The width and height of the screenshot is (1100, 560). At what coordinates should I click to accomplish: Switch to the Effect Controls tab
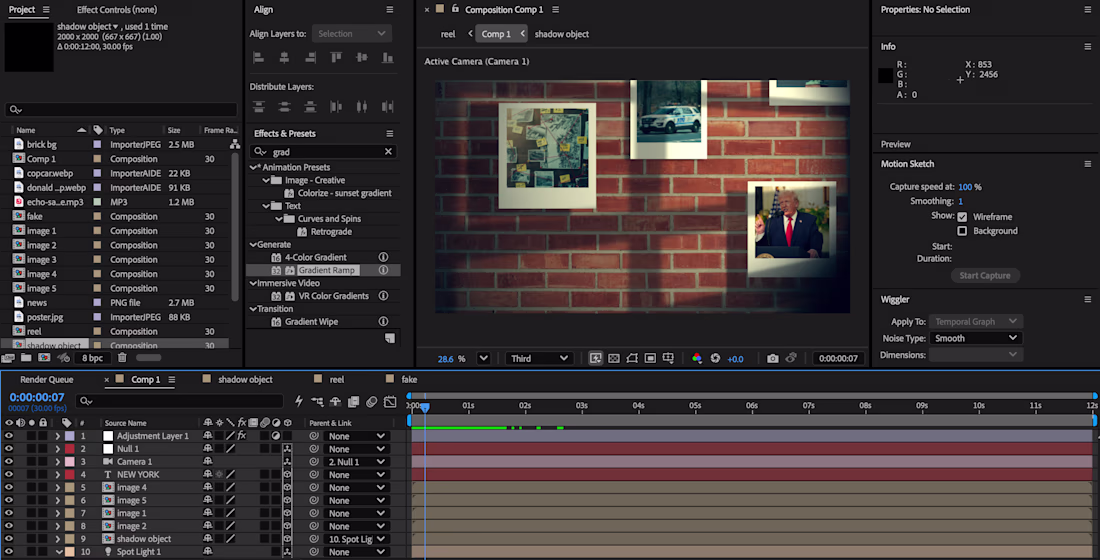[116, 10]
